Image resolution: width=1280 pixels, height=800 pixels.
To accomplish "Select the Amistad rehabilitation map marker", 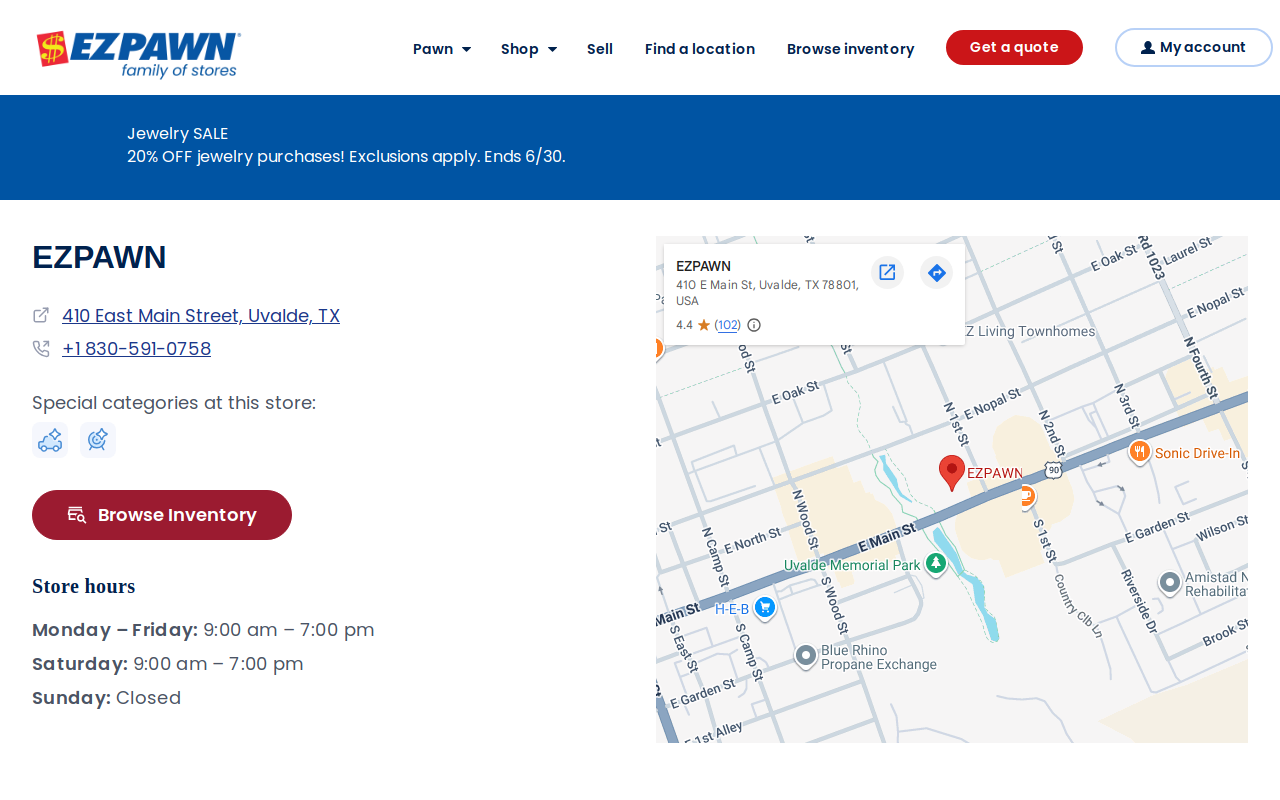I will pos(1170,582).
